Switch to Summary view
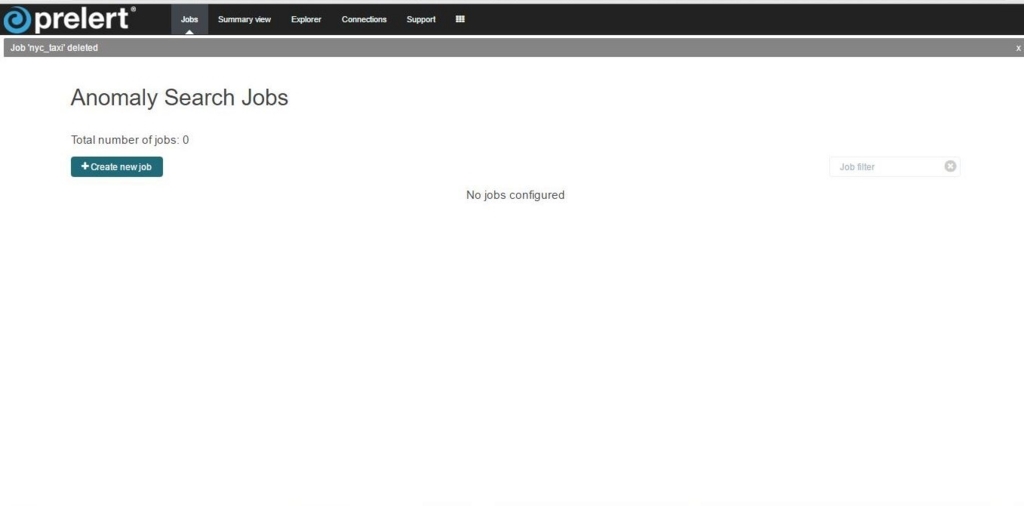 [244, 20]
